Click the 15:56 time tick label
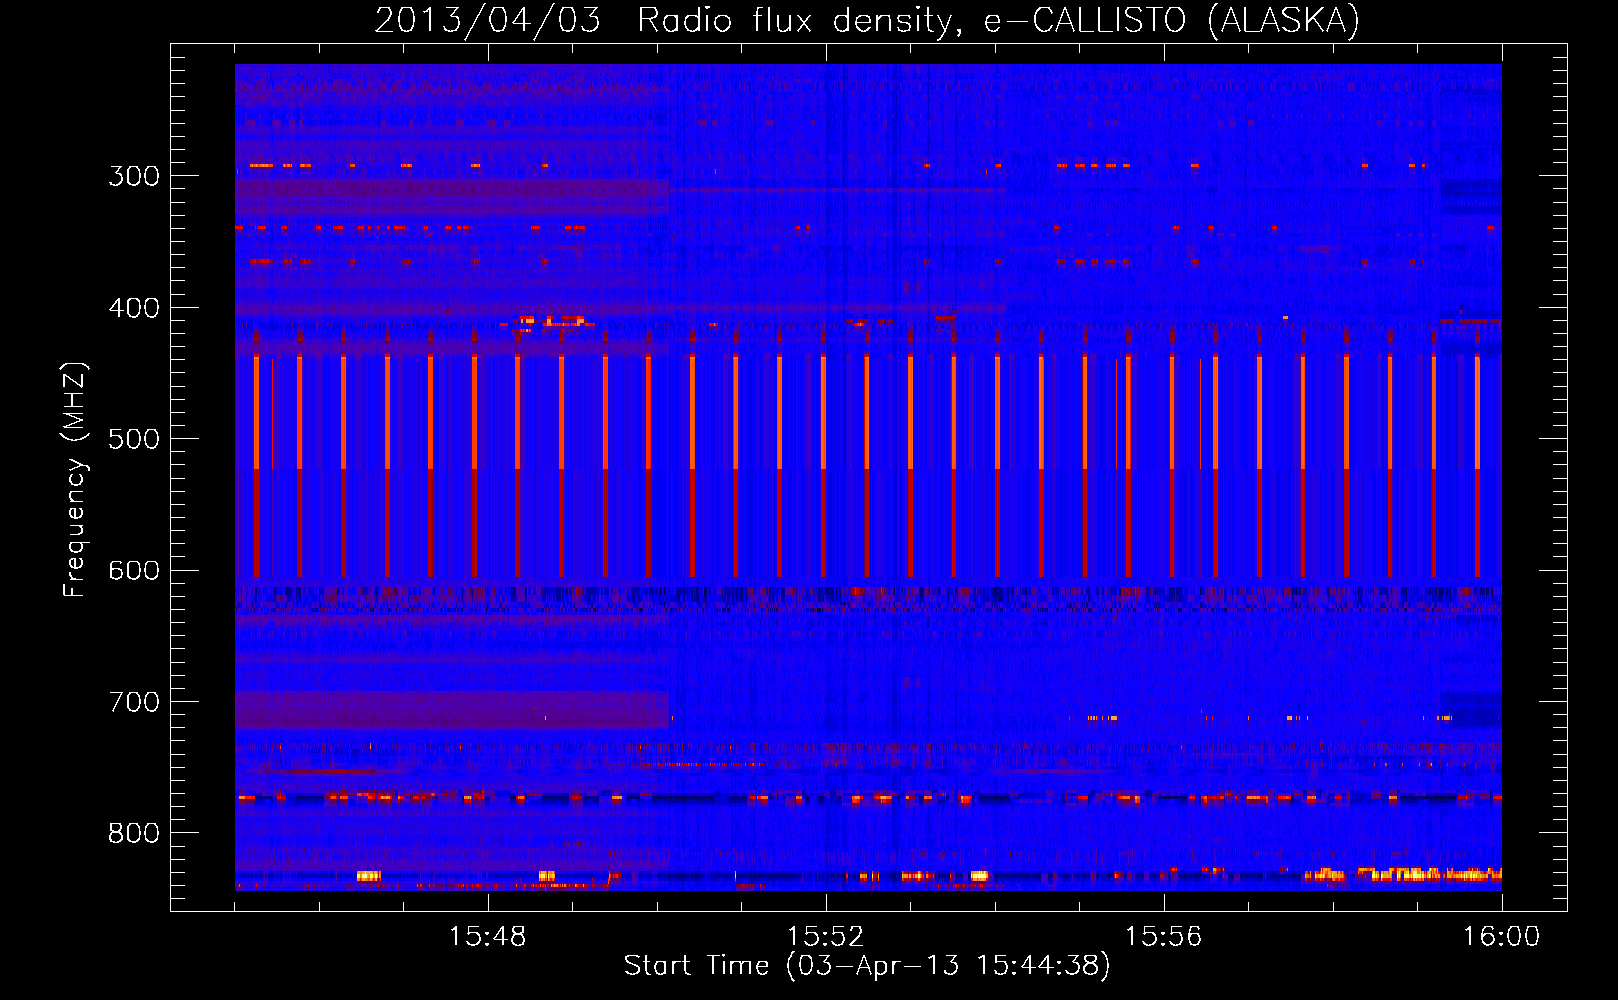This screenshot has height=1000, width=1618. (x=1163, y=937)
